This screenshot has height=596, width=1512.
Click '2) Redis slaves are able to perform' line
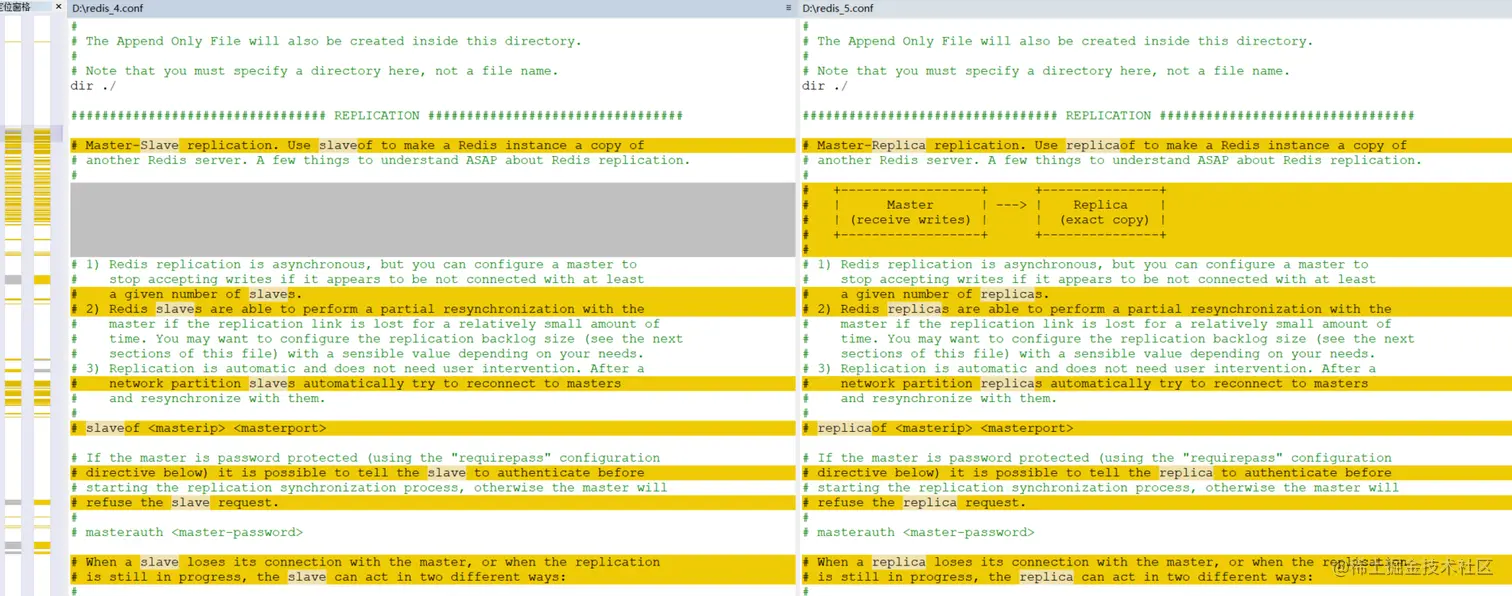click(x=432, y=309)
